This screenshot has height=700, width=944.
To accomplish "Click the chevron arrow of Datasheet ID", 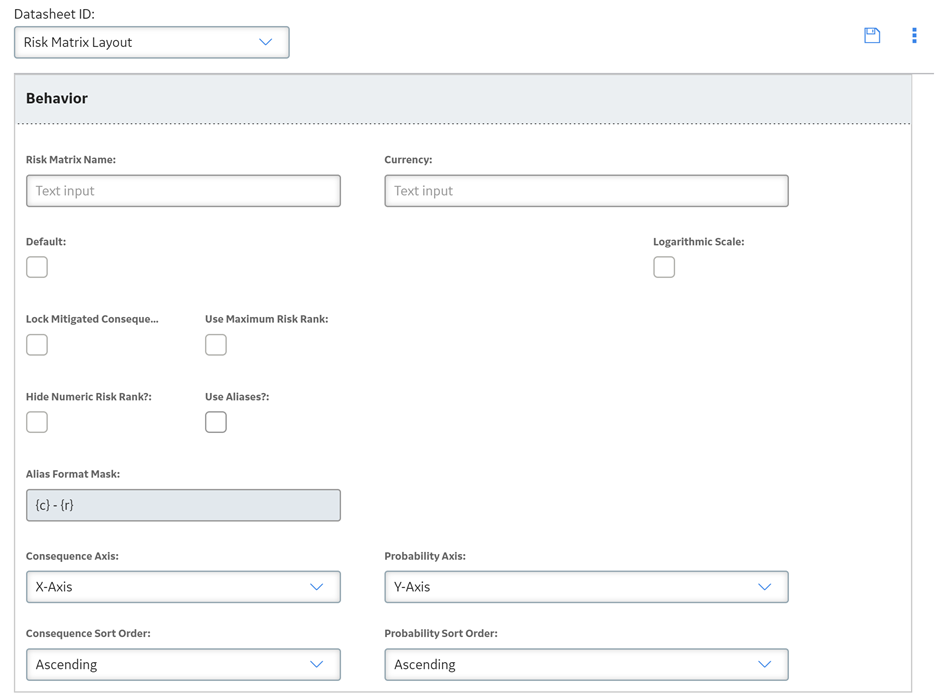I will click(266, 42).
